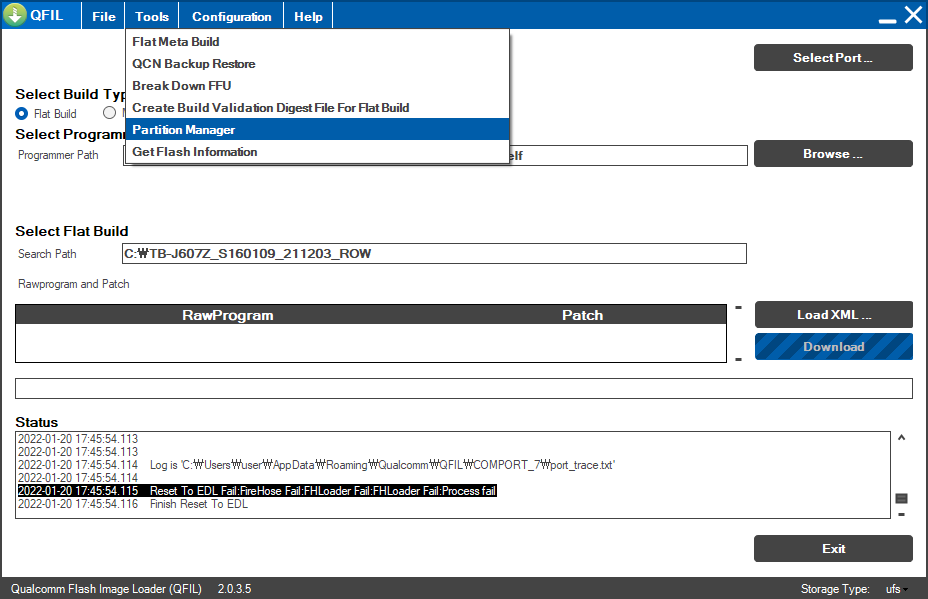Click the Load XML button
Viewport: 928px width, 599px height.
point(833,314)
